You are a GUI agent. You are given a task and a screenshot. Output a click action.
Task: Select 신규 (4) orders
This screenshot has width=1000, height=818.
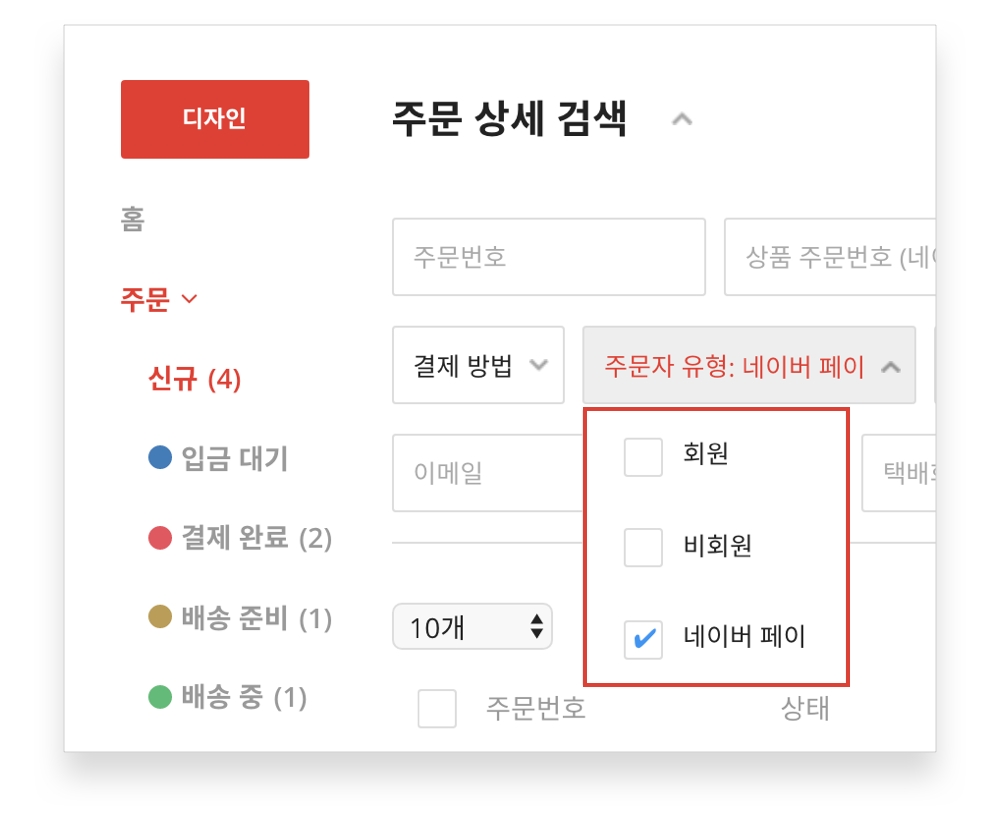click(x=195, y=380)
